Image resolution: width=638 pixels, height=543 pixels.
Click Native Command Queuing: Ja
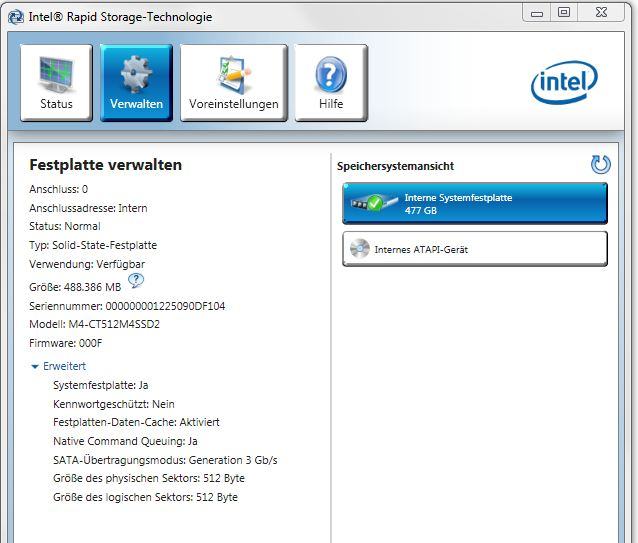(x=125, y=441)
